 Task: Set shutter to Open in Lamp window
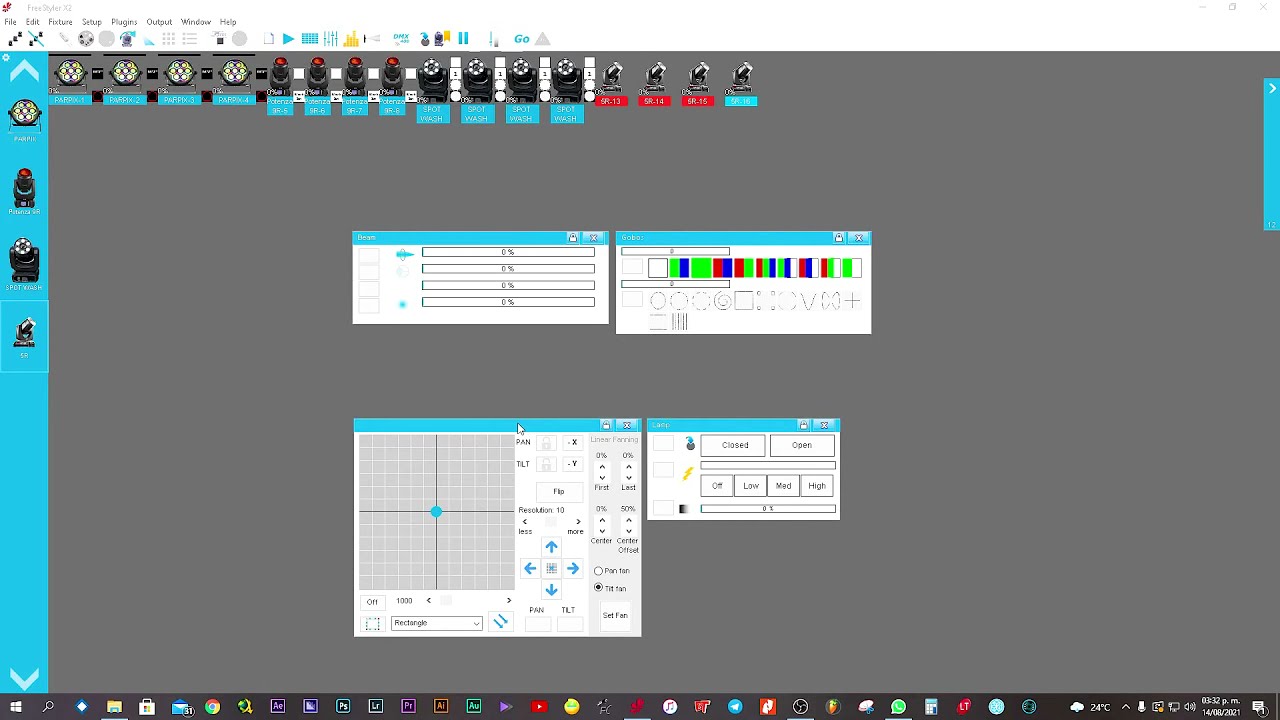tap(802, 446)
